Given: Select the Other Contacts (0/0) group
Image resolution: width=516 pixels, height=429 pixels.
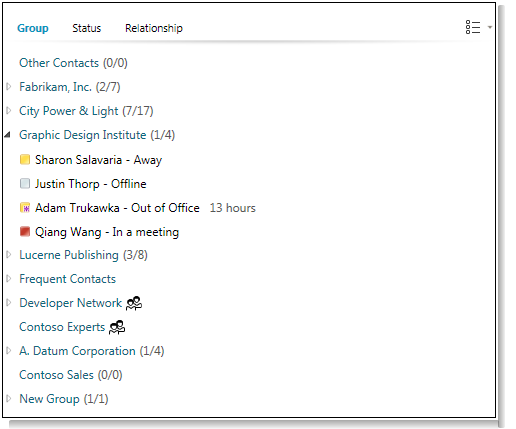Looking at the screenshot, I should [x=73, y=63].
